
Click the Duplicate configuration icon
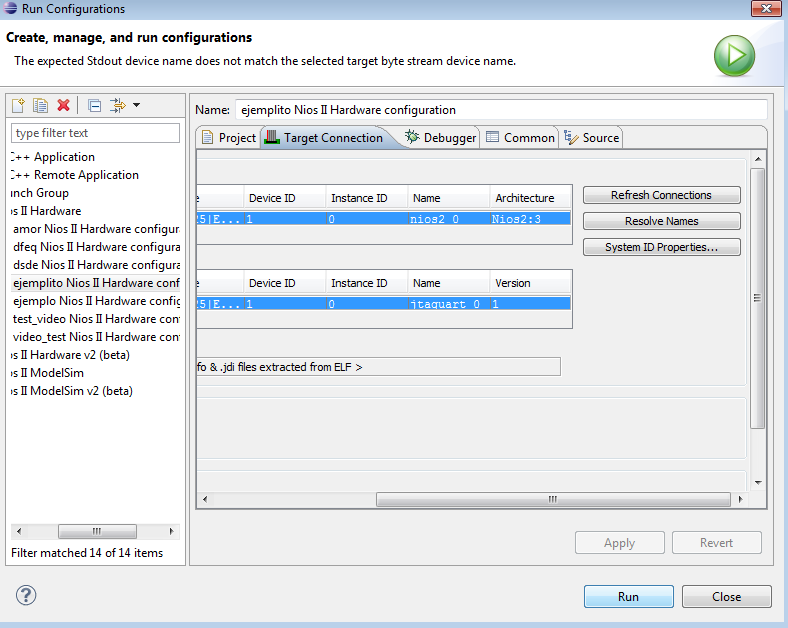40,105
